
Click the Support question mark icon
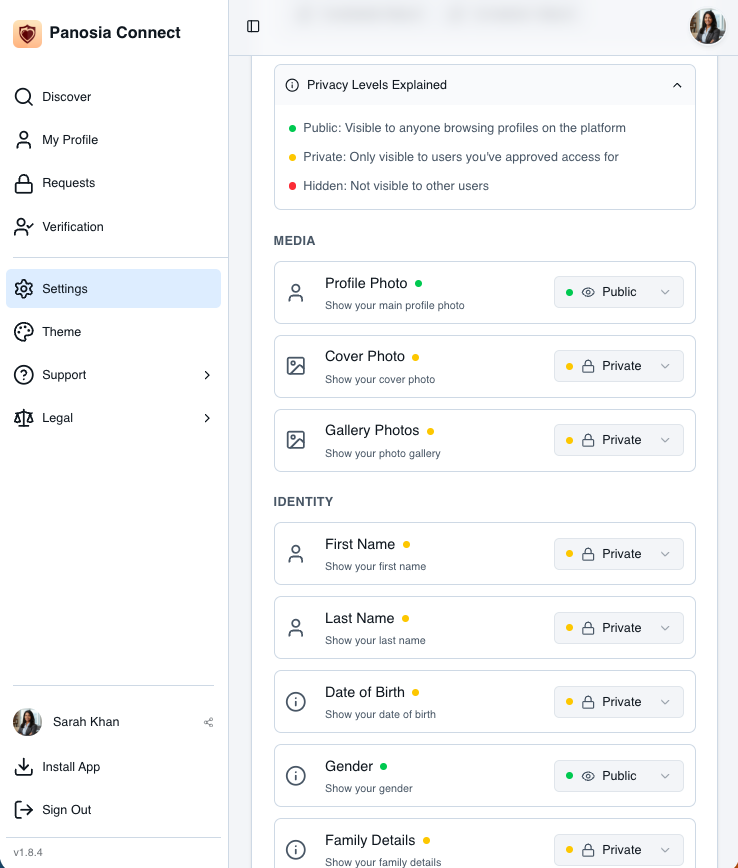(x=24, y=375)
